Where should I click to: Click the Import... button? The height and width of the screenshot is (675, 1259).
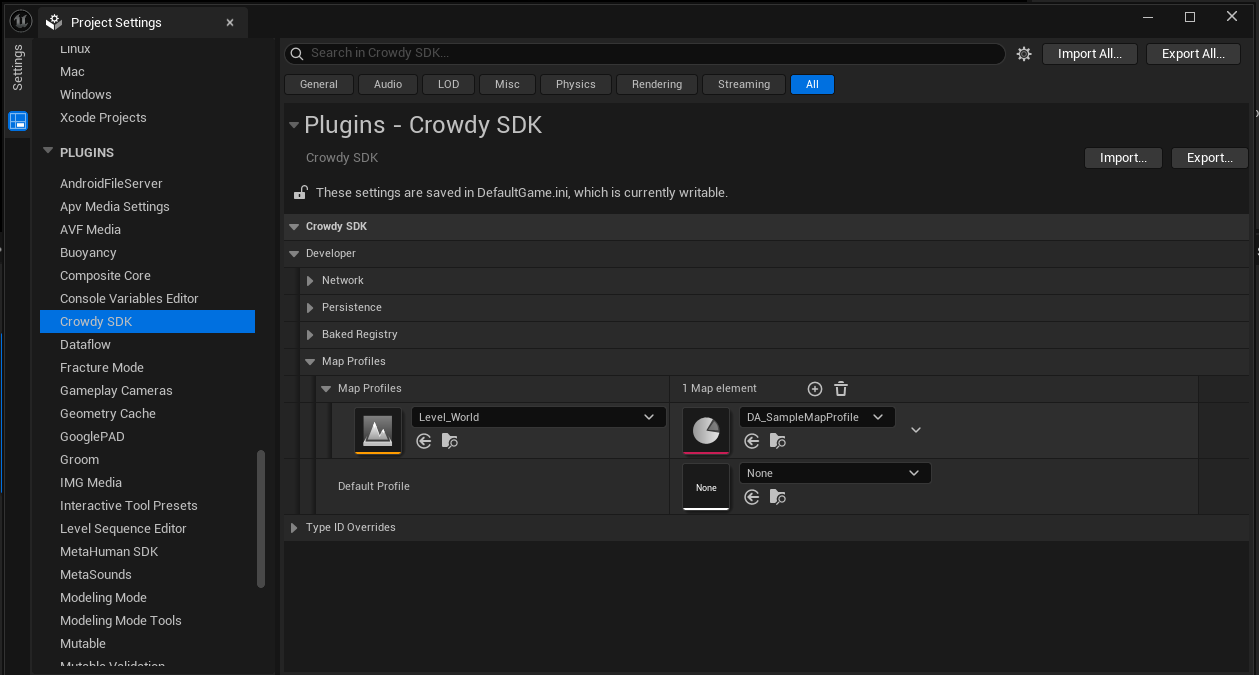tap(1123, 158)
